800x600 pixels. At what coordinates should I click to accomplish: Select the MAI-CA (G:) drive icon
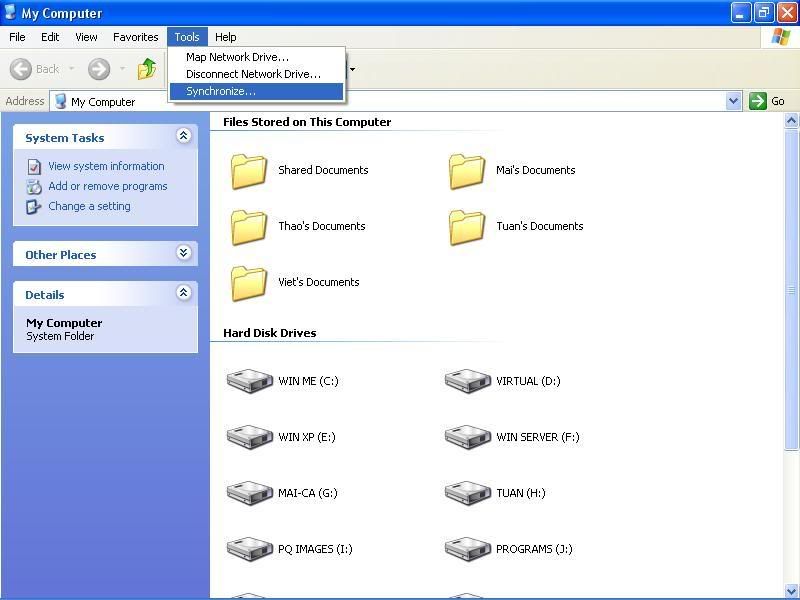(x=249, y=493)
